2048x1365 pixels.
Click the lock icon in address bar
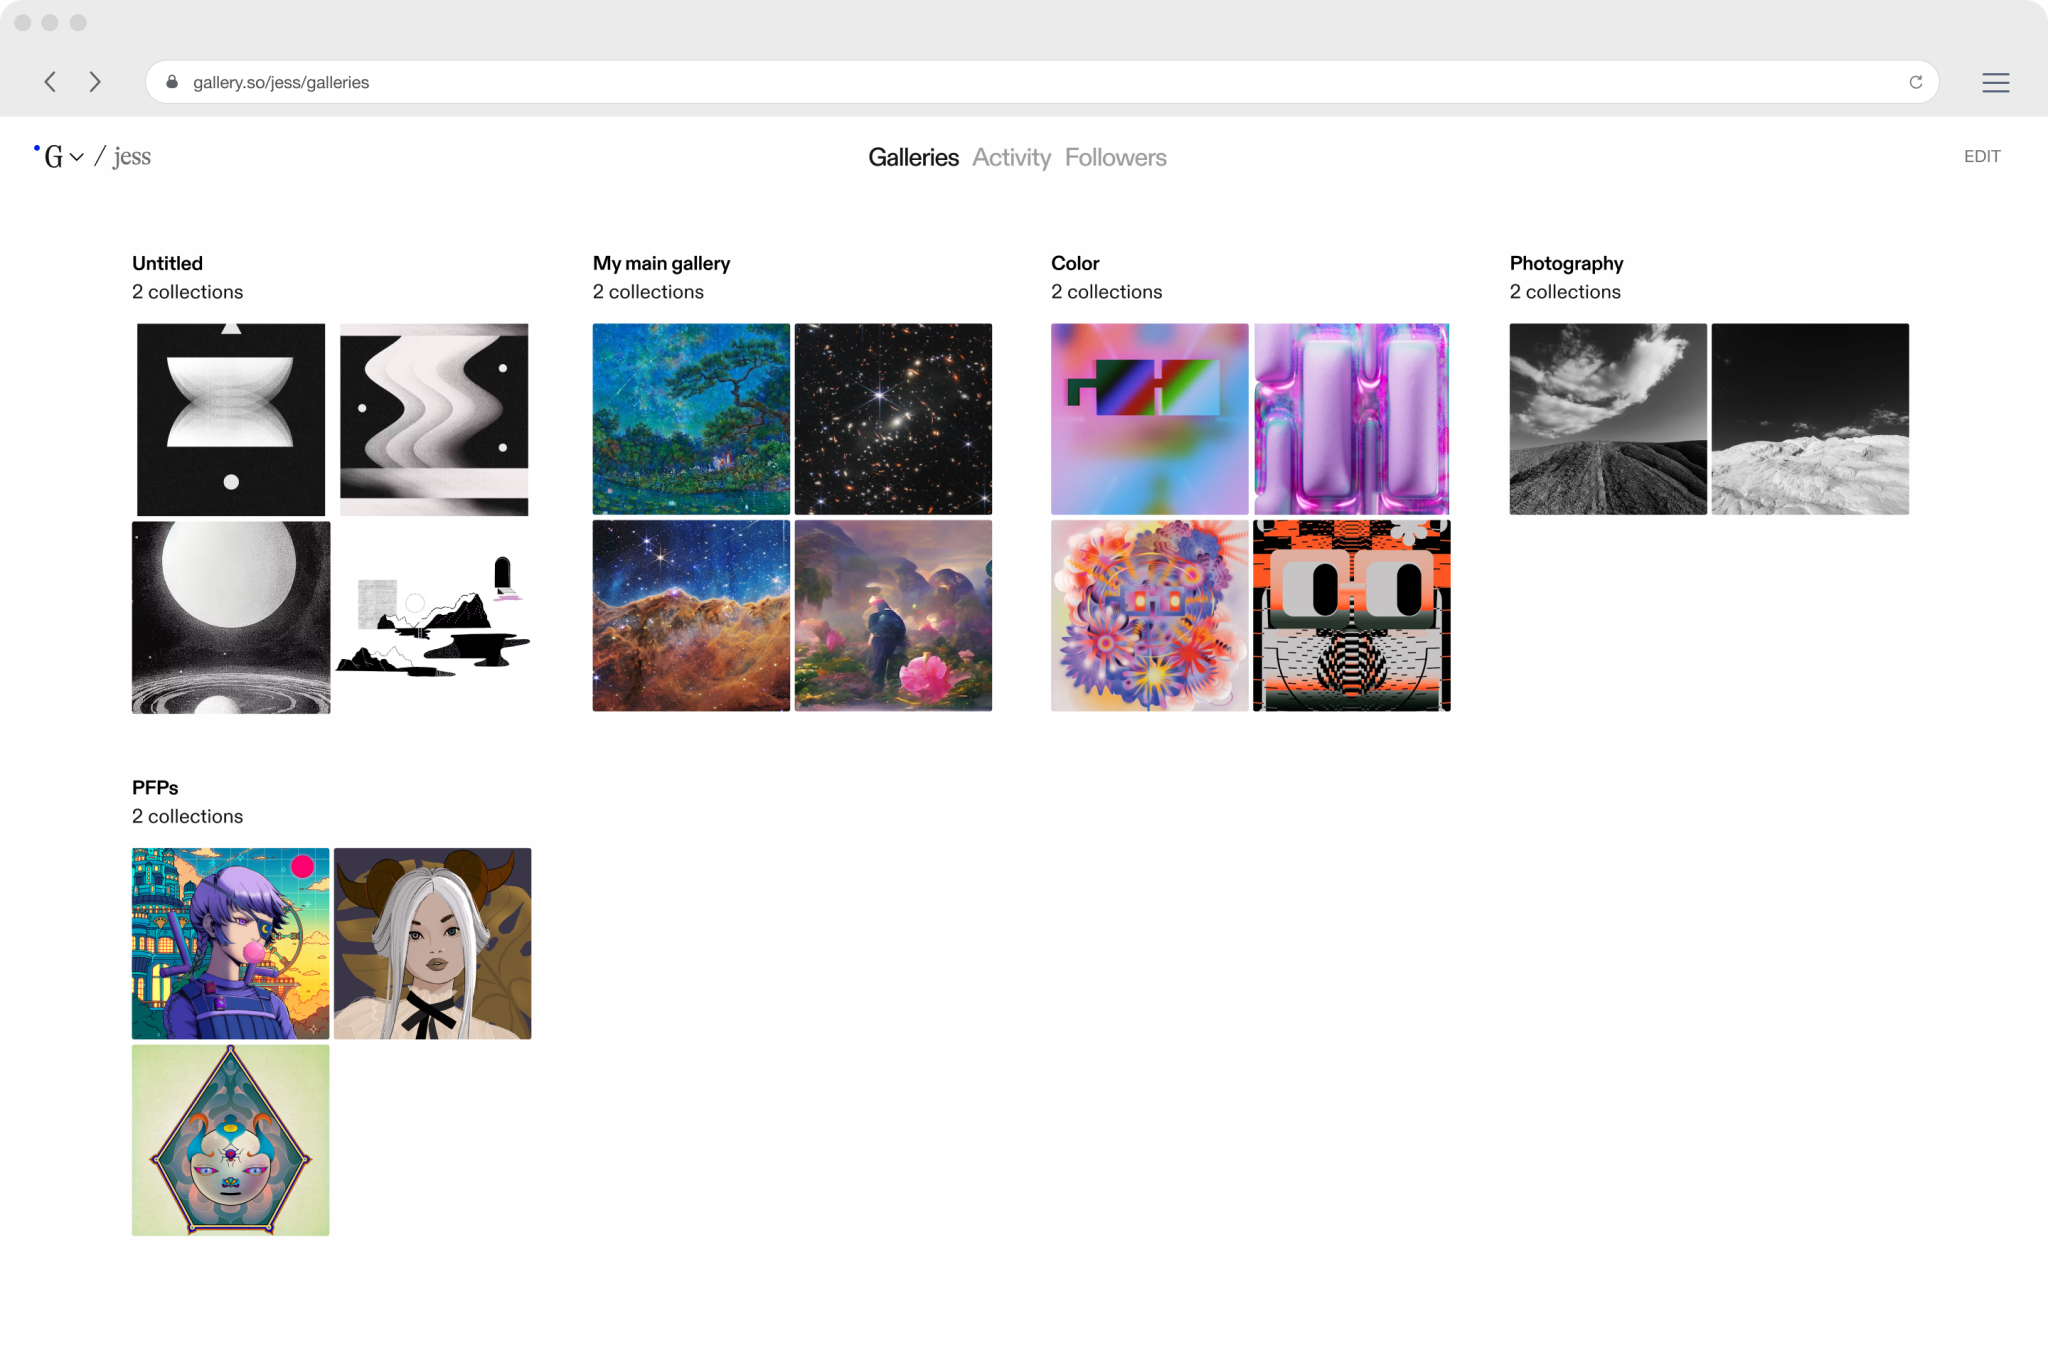pos(172,82)
